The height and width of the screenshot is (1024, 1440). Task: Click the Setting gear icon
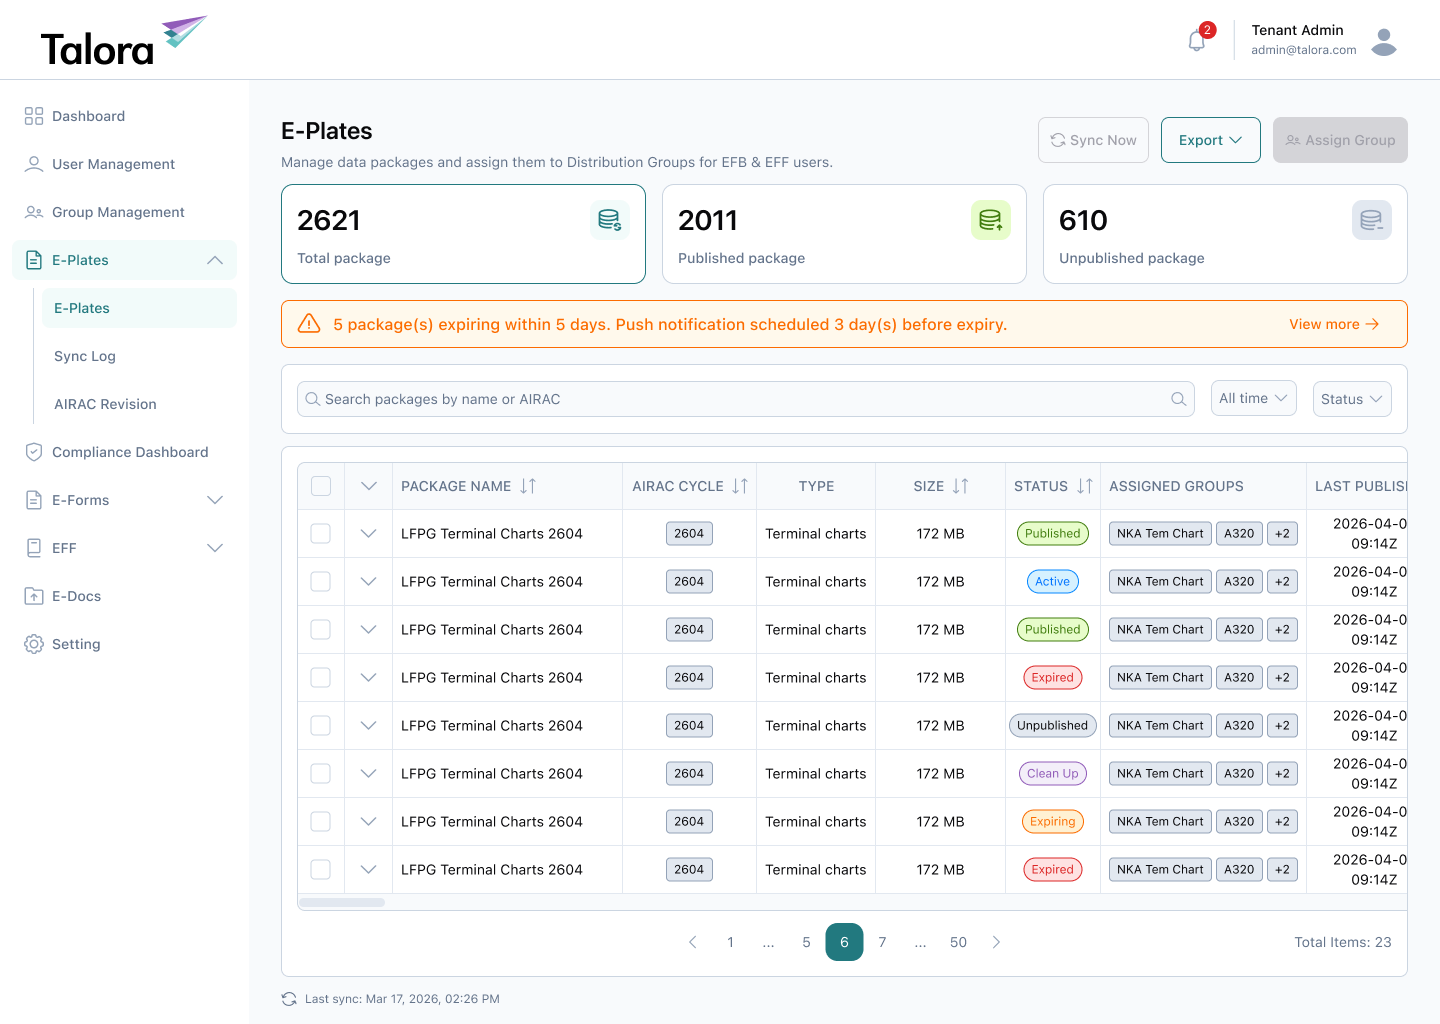[34, 644]
